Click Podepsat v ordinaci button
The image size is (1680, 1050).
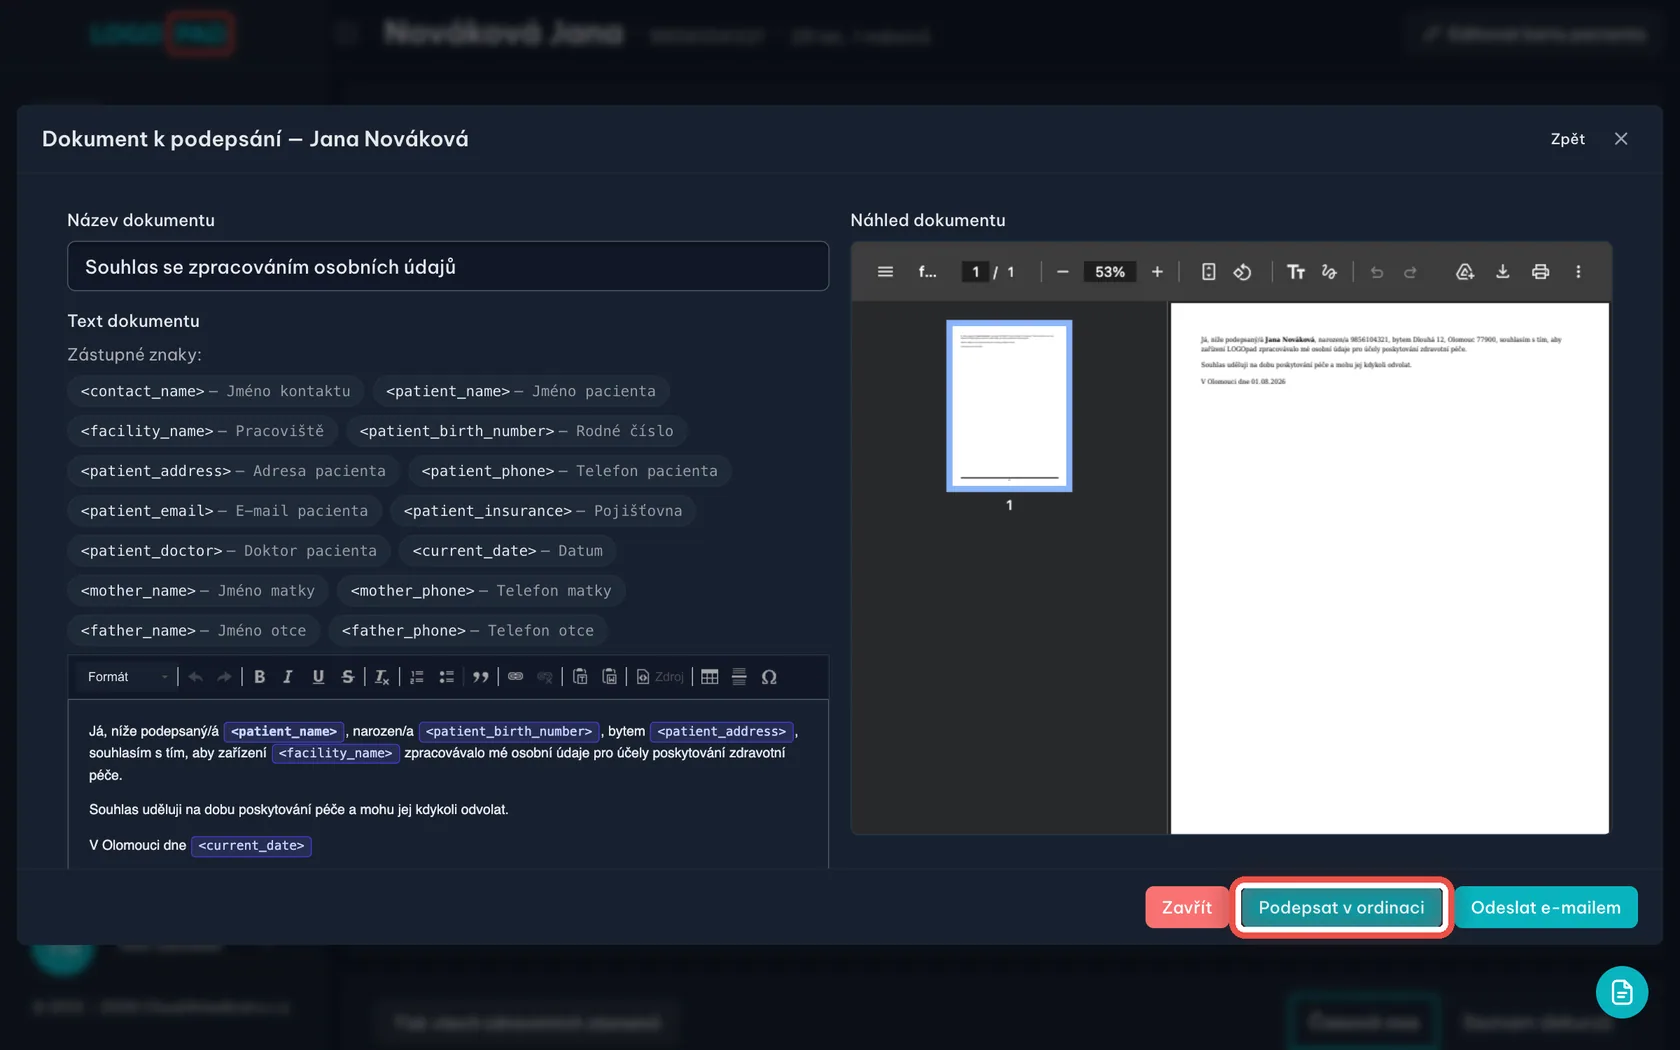(1341, 907)
